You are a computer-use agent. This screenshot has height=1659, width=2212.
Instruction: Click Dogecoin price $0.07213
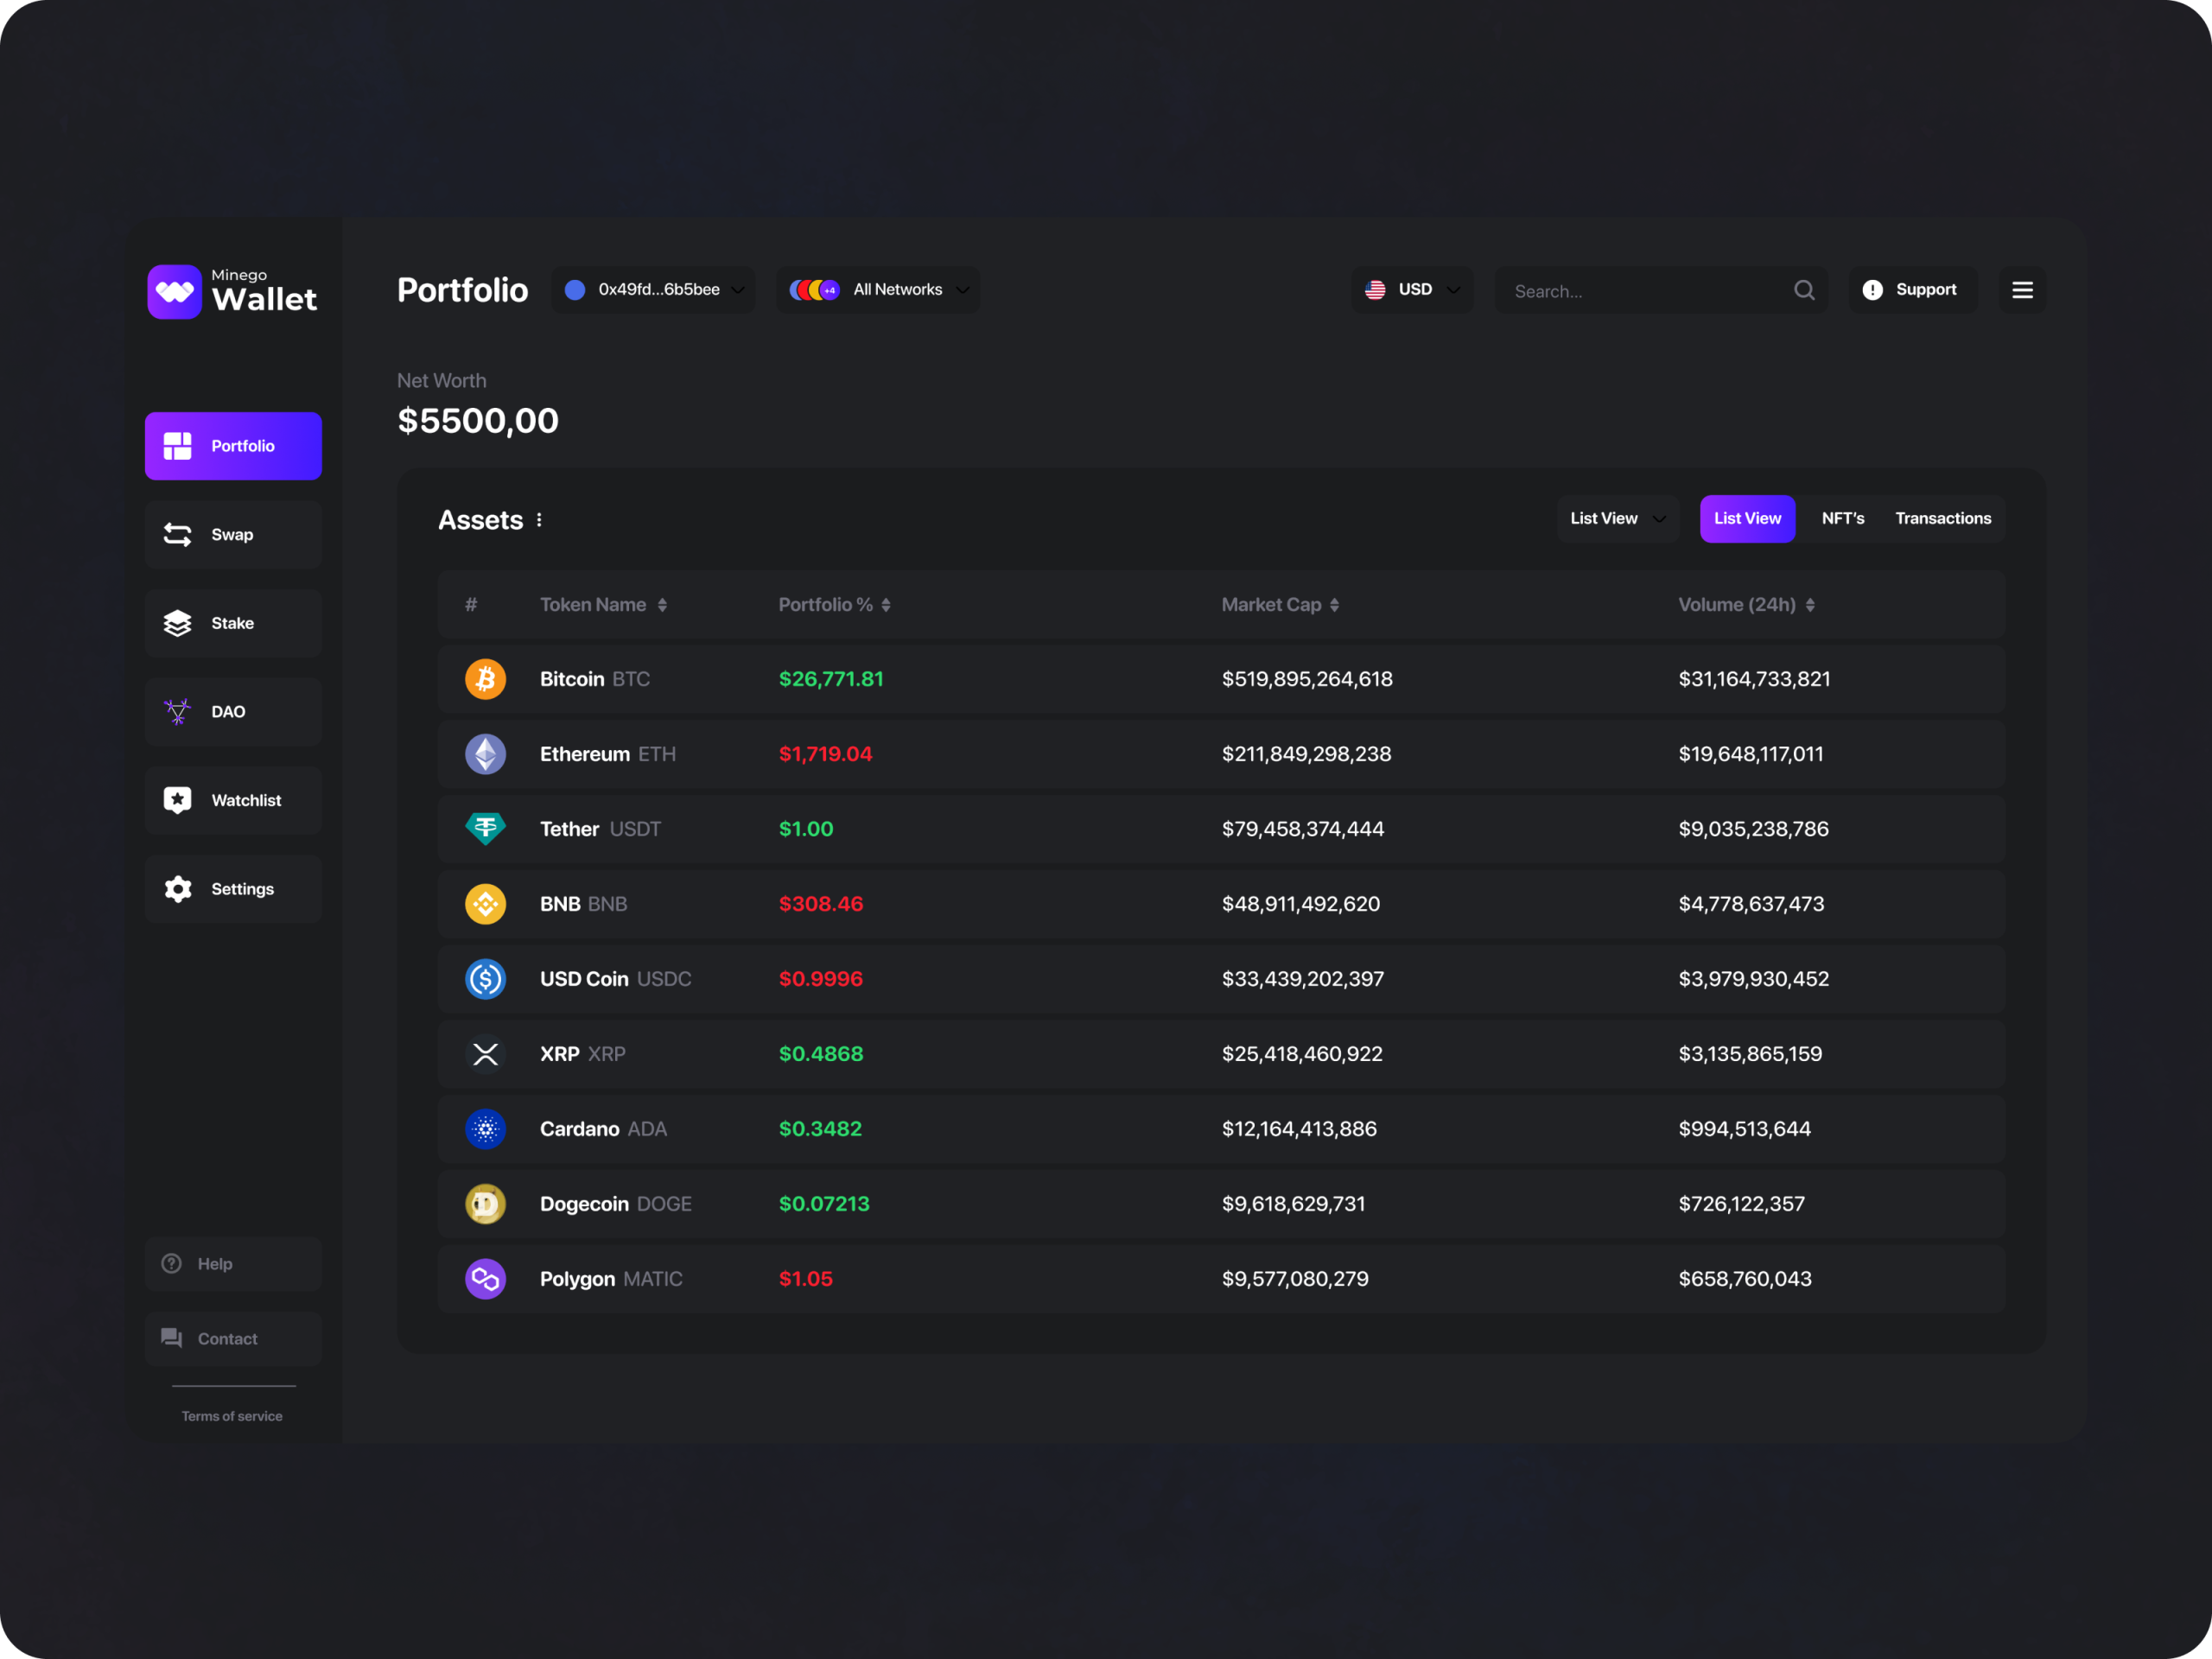pyautogui.click(x=824, y=1204)
